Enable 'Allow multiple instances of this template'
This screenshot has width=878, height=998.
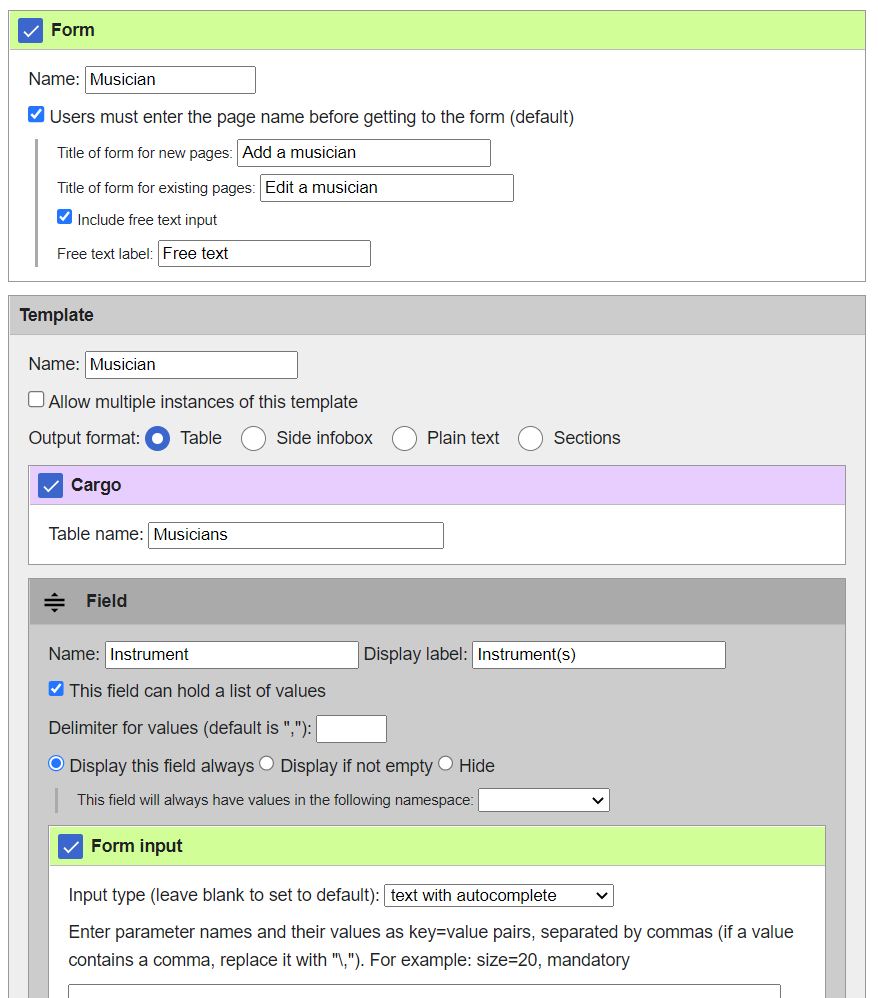click(x=36, y=400)
